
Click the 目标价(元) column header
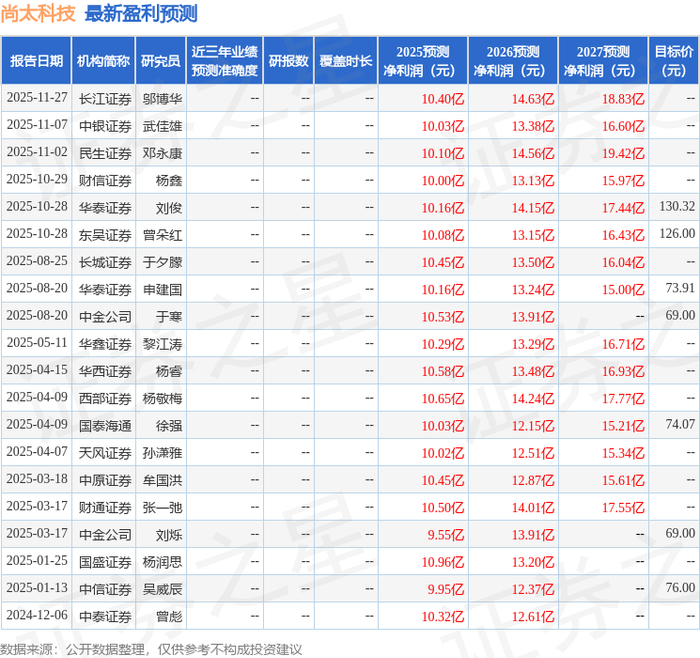(673, 61)
